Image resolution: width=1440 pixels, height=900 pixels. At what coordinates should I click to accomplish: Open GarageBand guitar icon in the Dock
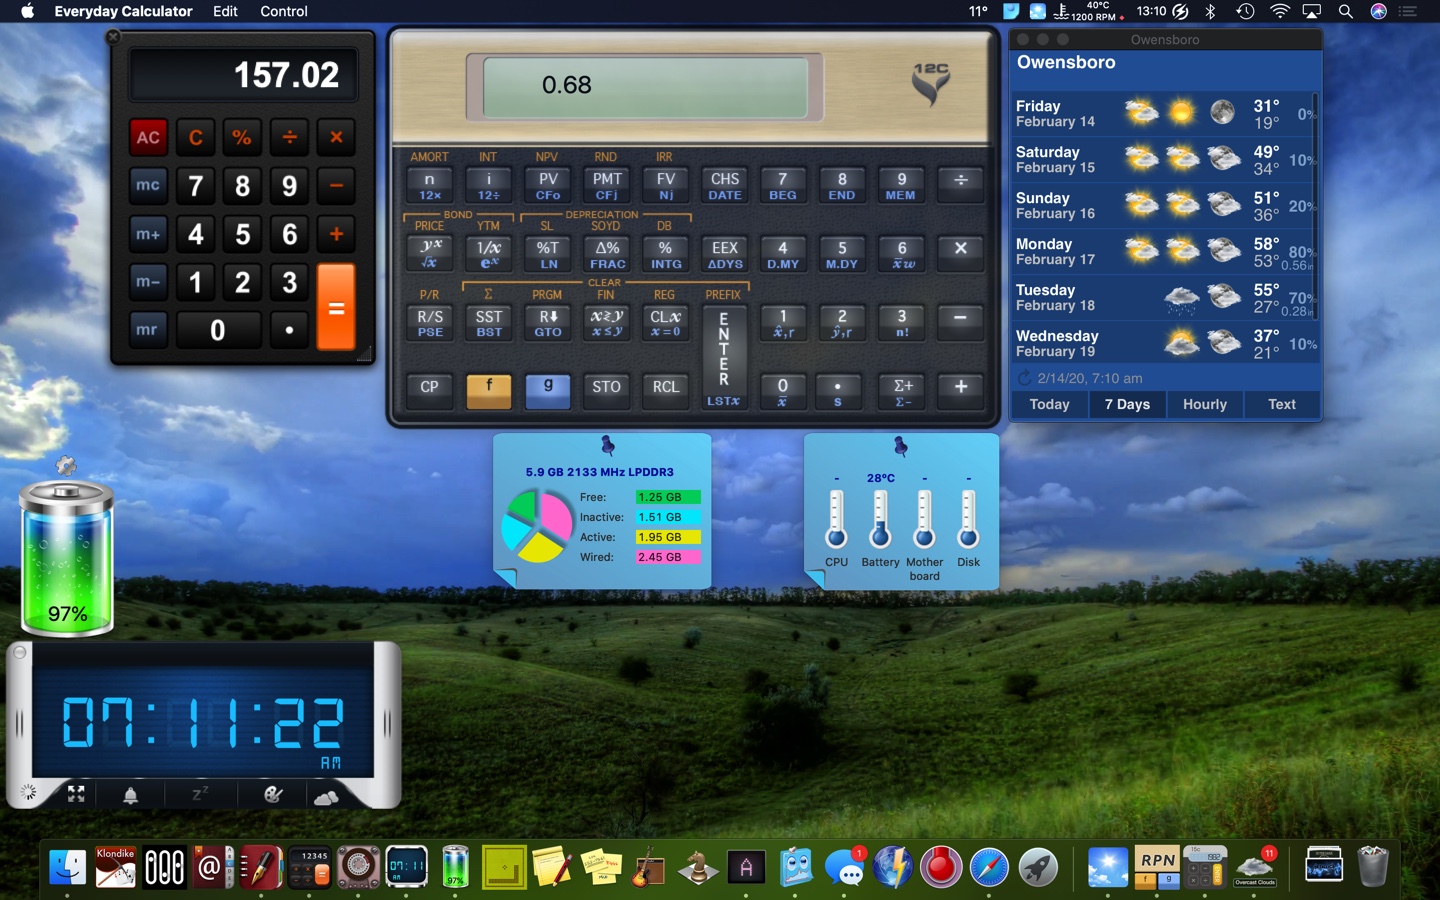point(649,867)
